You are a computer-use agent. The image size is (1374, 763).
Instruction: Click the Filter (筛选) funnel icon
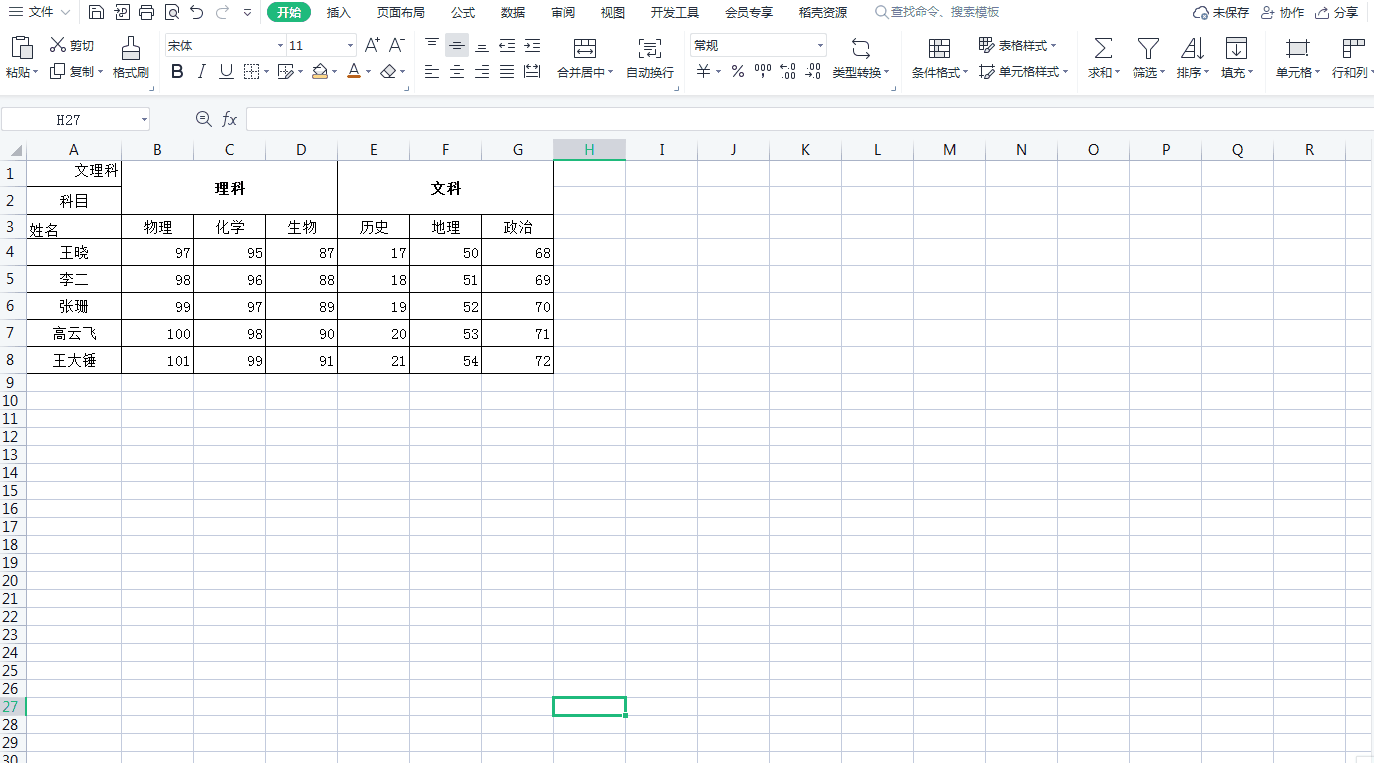tap(1148, 48)
